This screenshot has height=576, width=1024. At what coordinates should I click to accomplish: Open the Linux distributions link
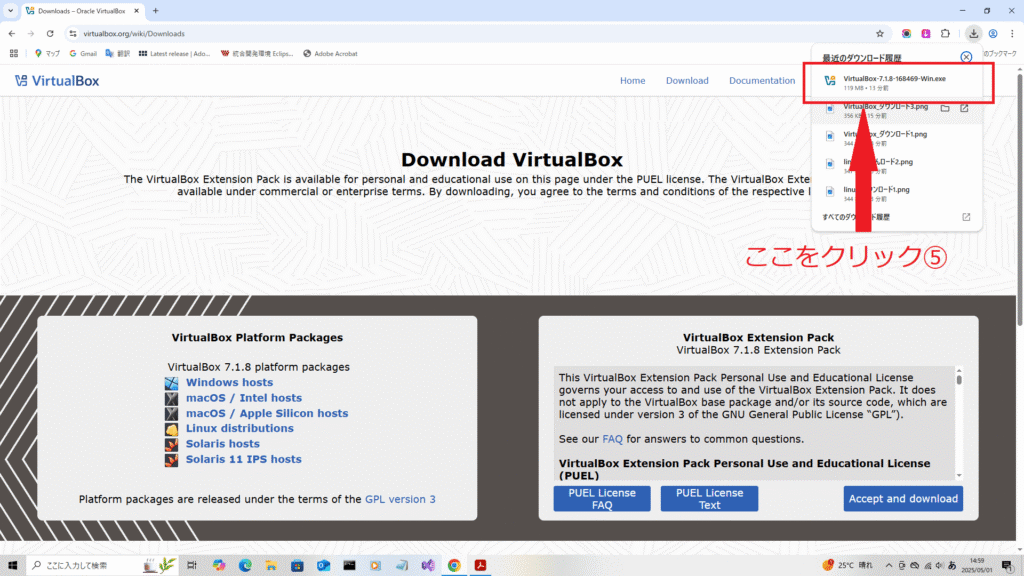(240, 428)
